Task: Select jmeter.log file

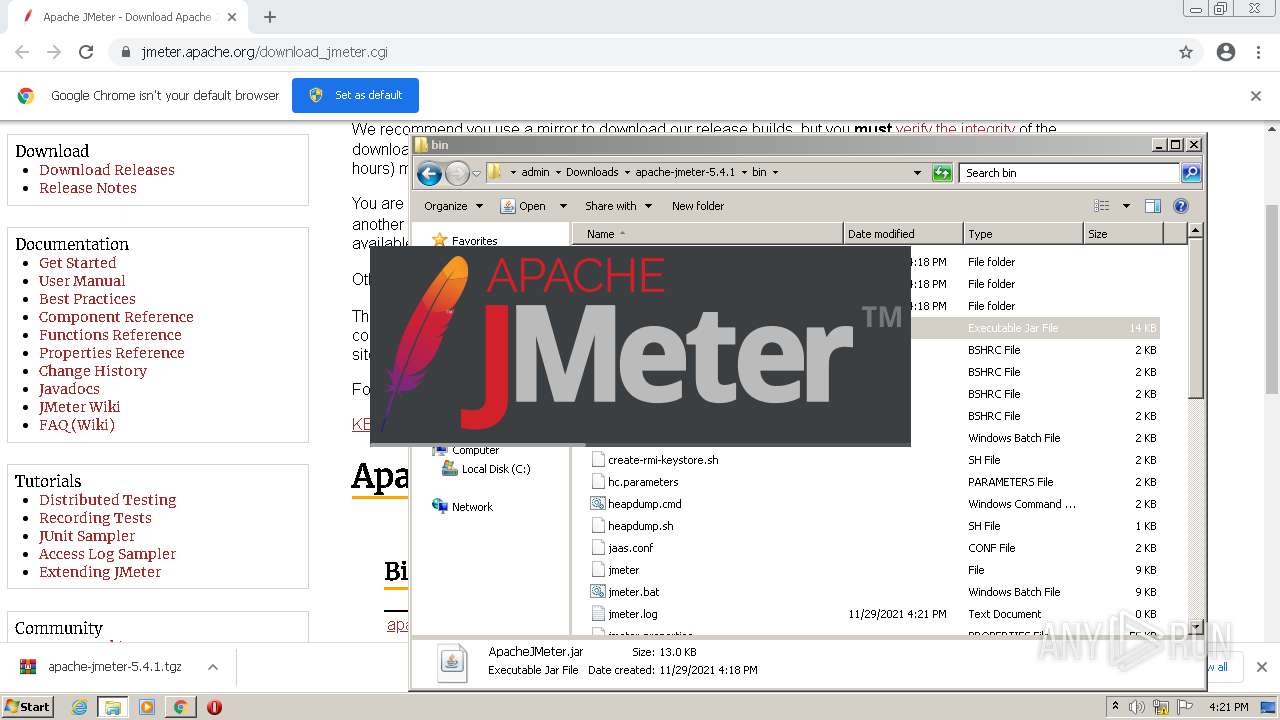Action: click(x=632, y=614)
